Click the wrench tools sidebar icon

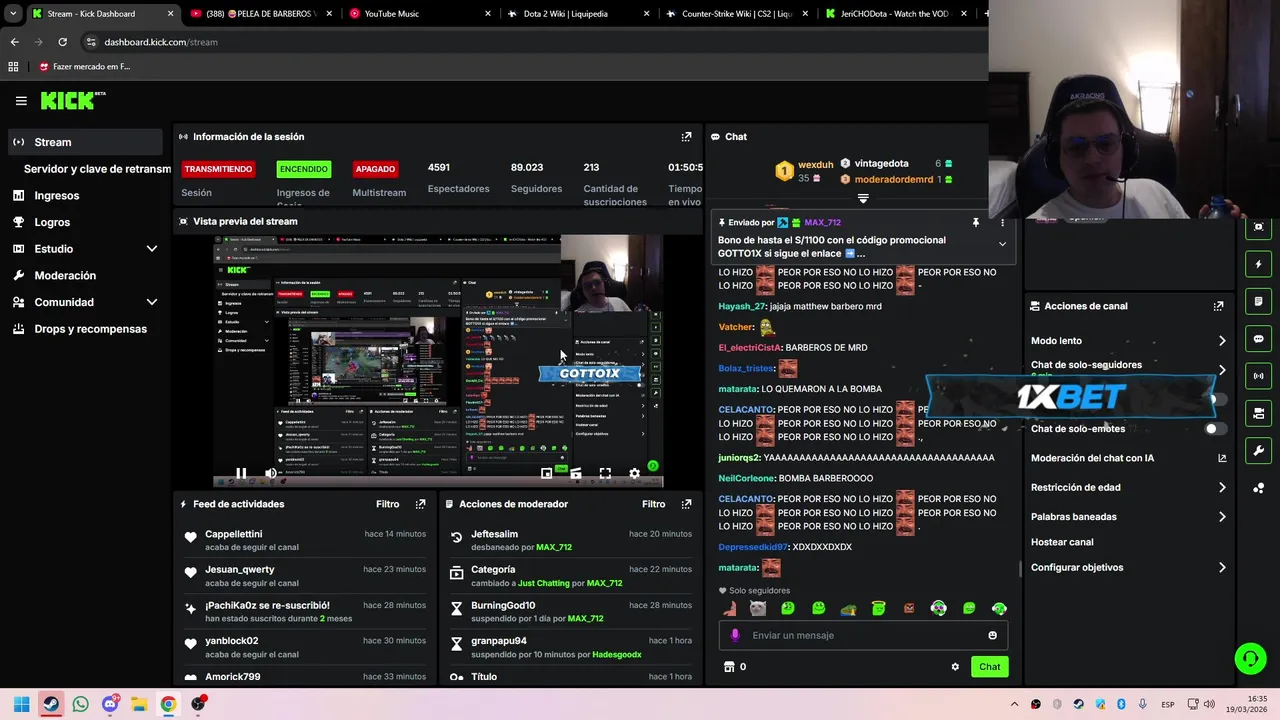coord(1258,450)
